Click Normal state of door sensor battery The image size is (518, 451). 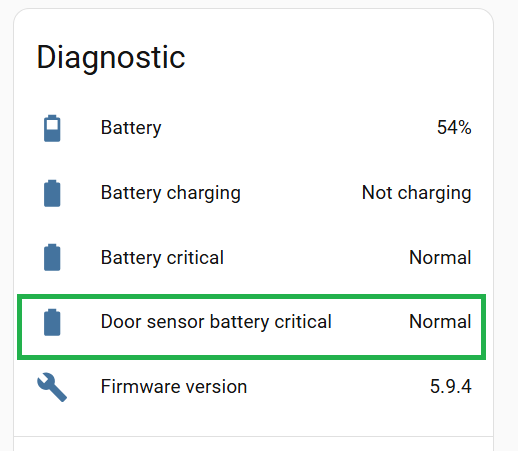click(440, 322)
